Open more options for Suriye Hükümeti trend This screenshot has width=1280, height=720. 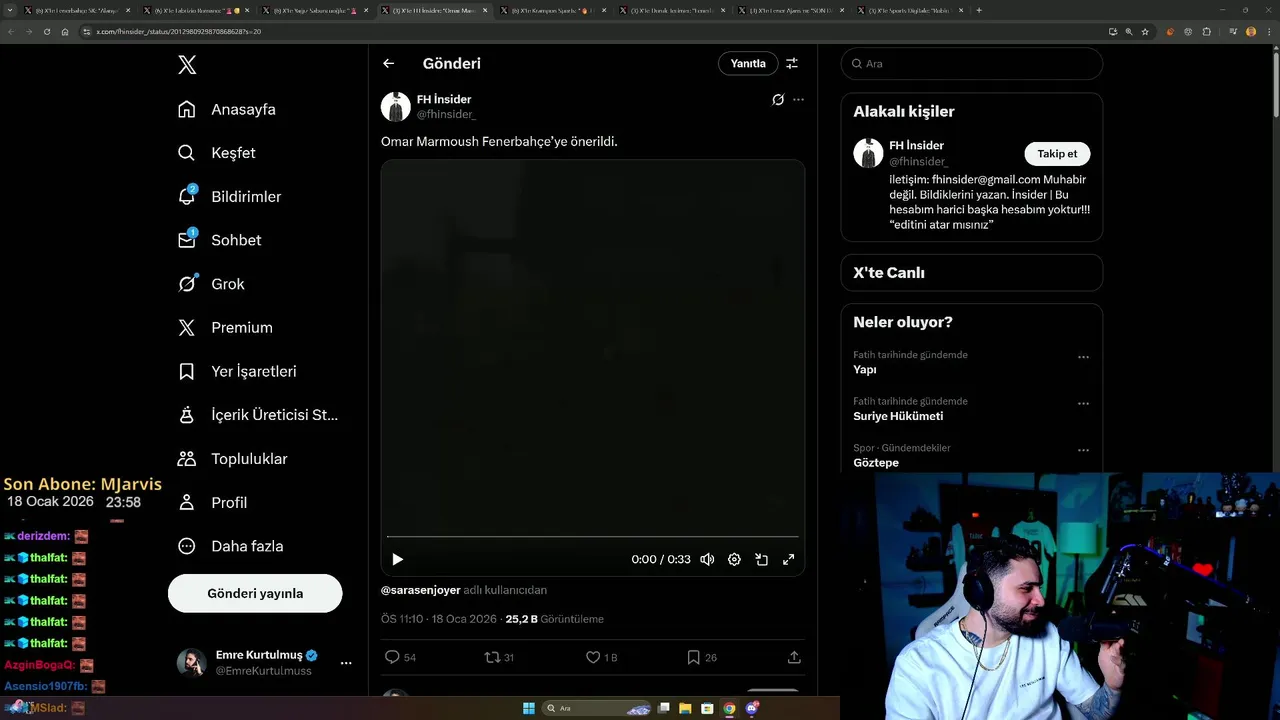[x=1083, y=404]
